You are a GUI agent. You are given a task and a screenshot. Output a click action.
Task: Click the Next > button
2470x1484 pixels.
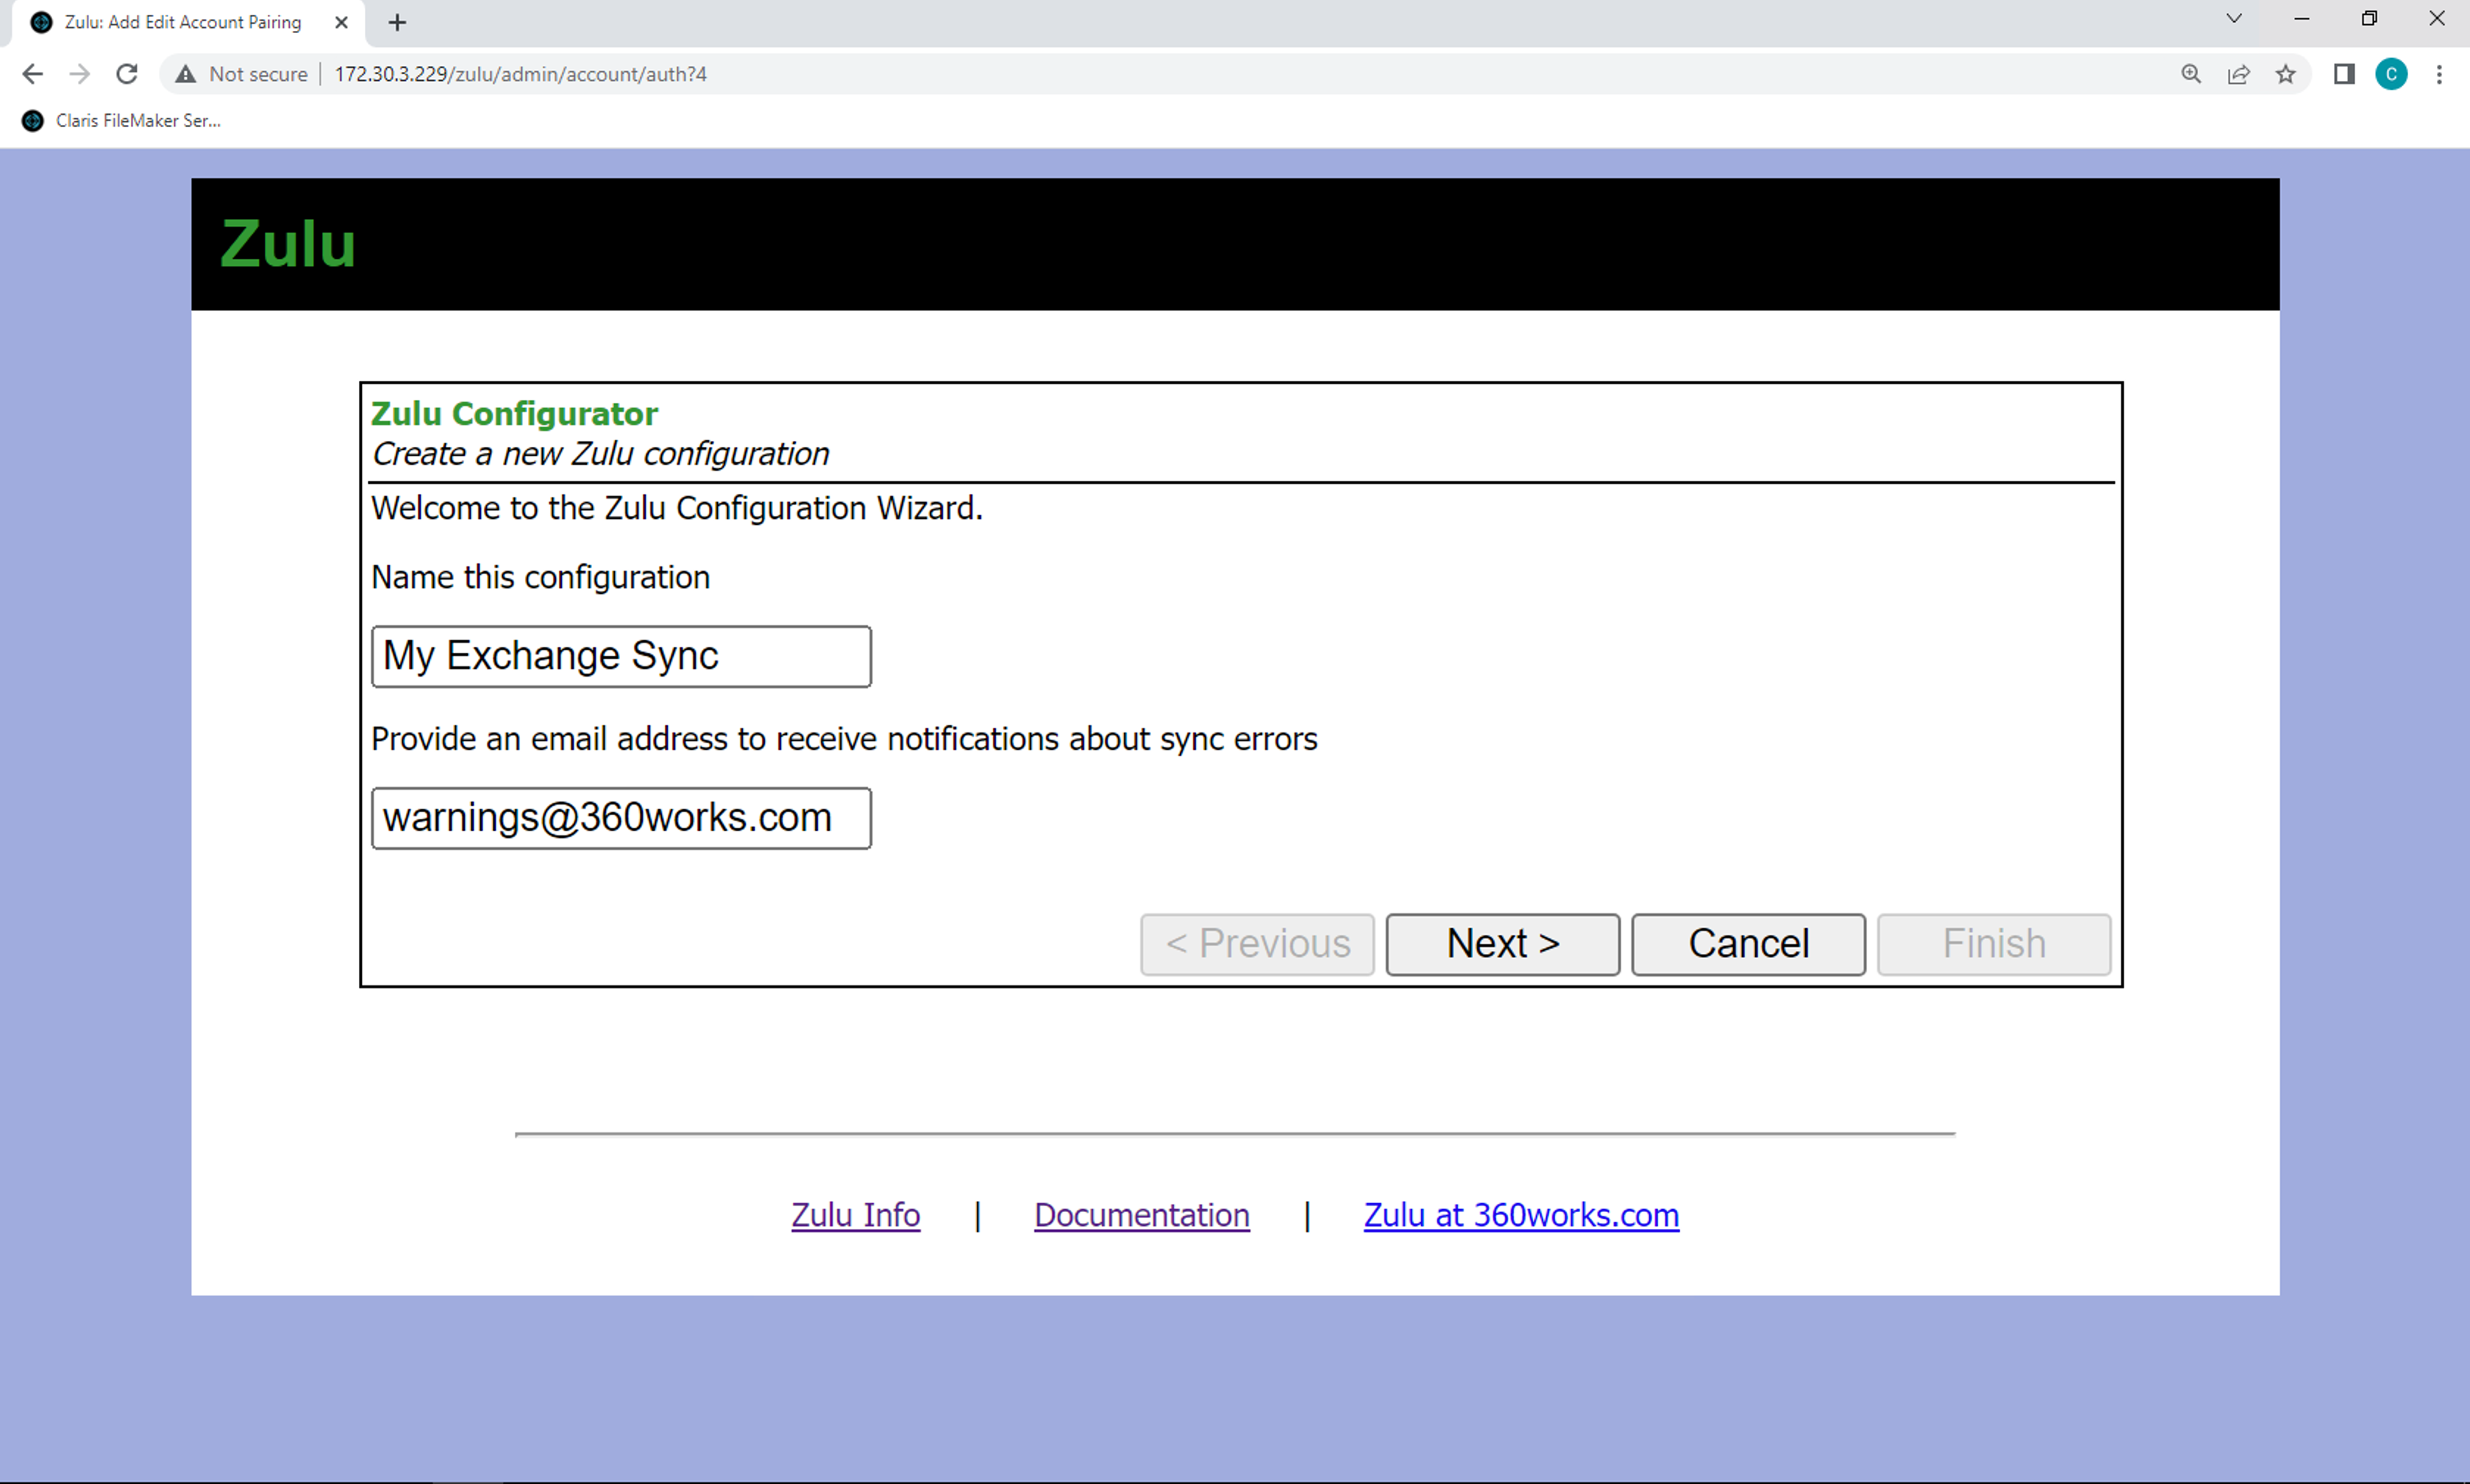[1503, 944]
